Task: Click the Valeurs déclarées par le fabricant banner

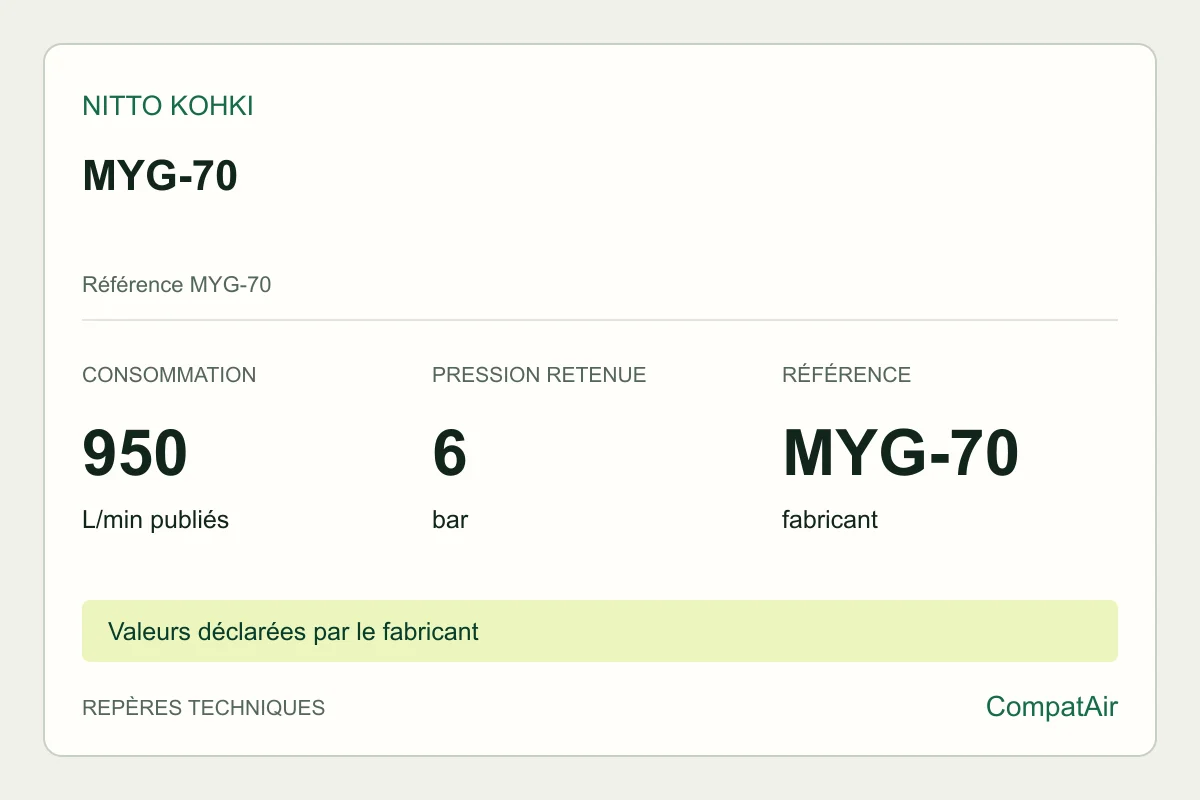Action: coord(293,632)
